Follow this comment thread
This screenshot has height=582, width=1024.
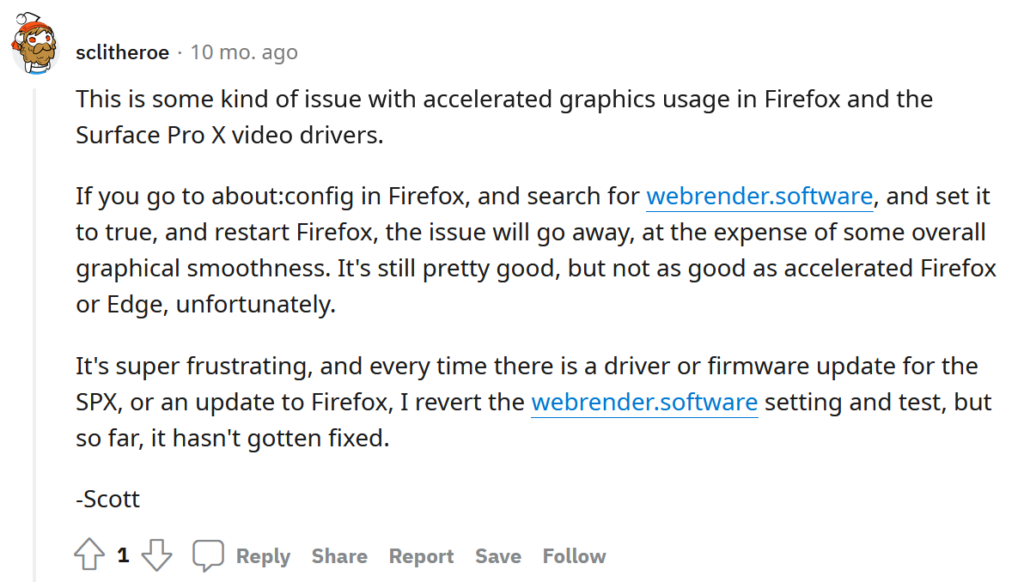pos(575,556)
